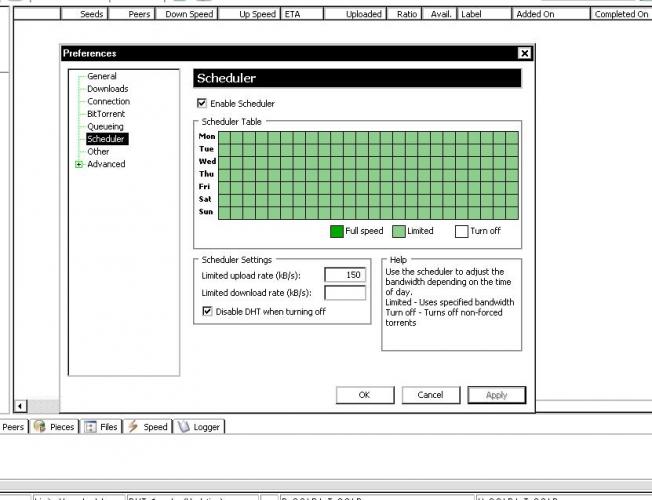
Task: Sort by Down Speed column
Action: pos(187,14)
